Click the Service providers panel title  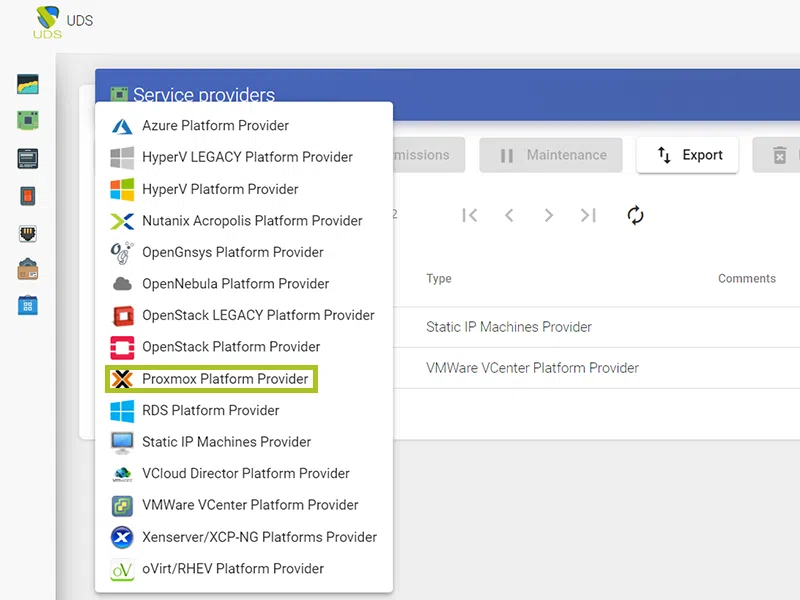click(x=204, y=94)
